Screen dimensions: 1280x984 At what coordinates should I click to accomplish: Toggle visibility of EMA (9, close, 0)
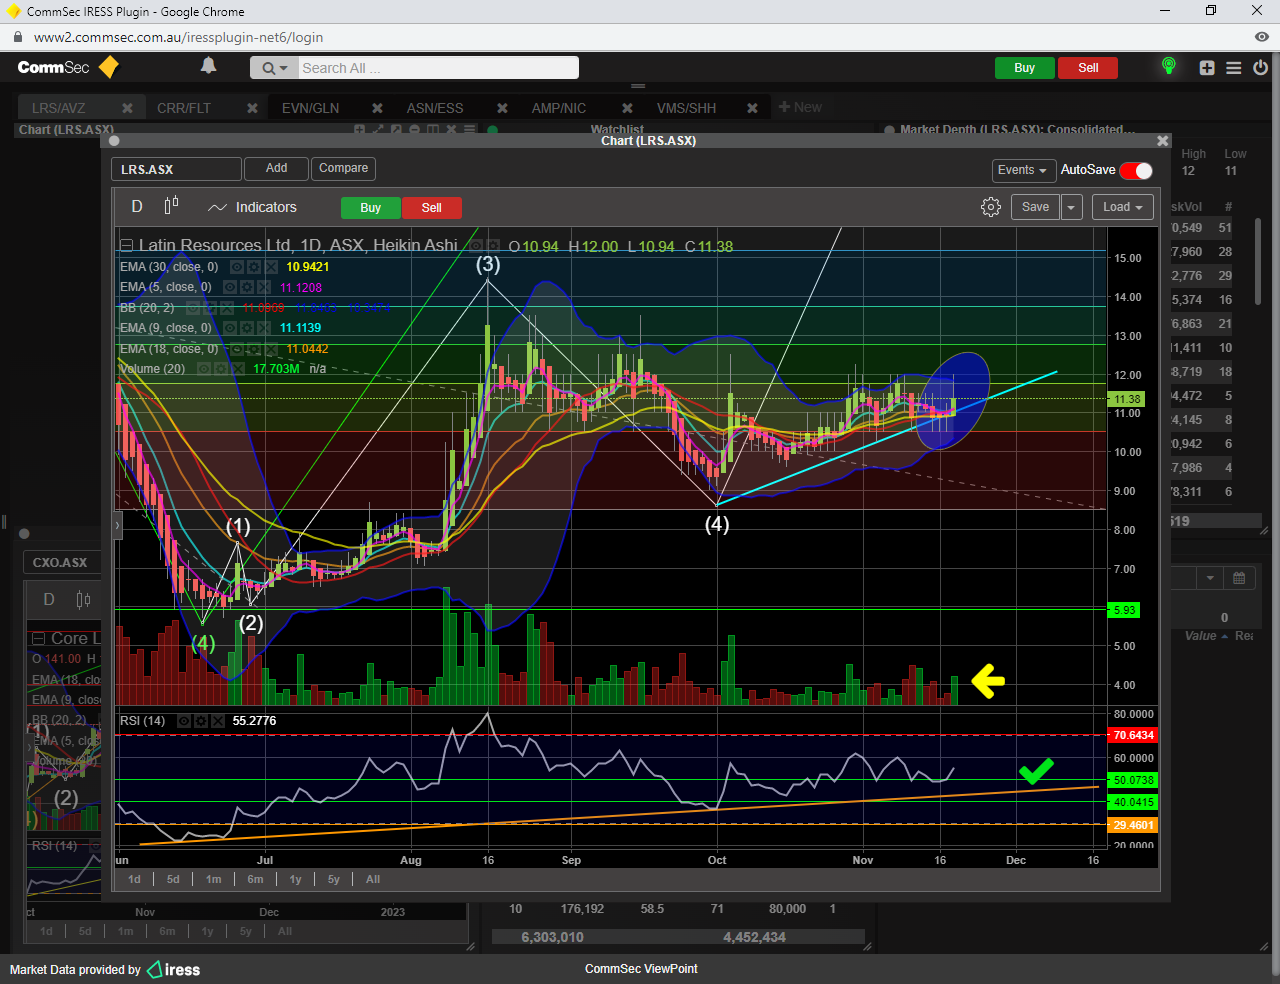click(230, 328)
